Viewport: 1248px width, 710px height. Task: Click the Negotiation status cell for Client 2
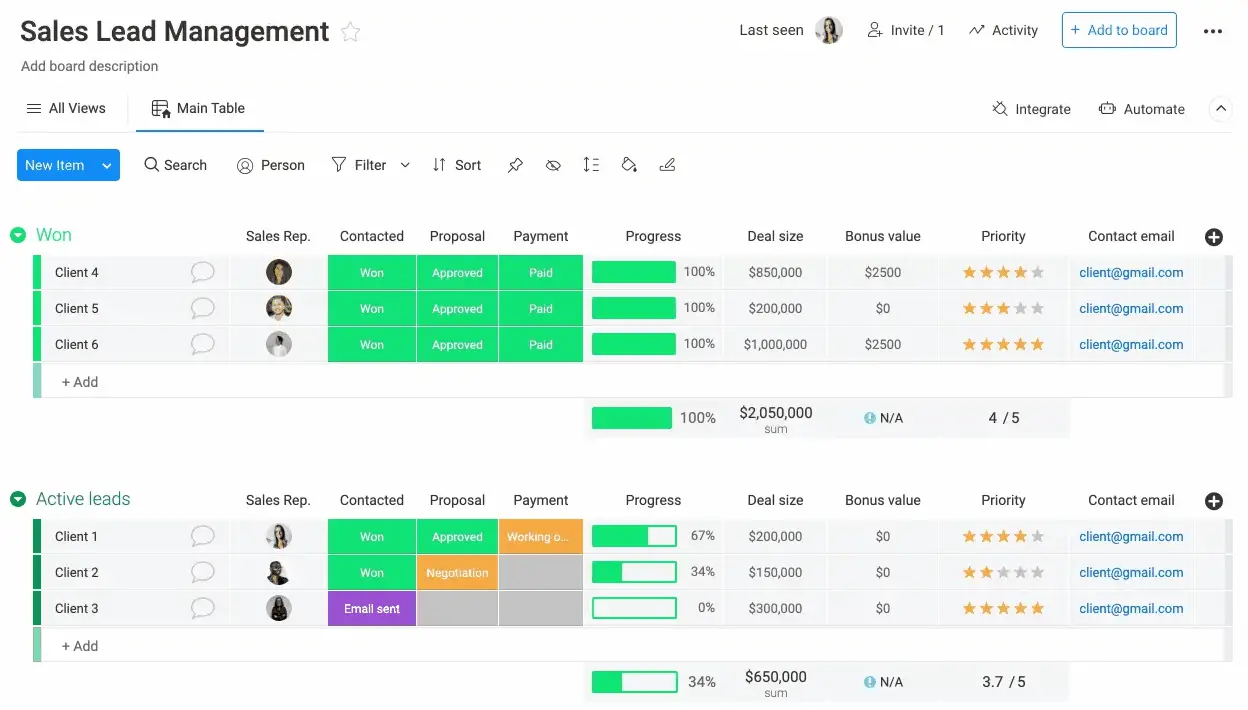click(457, 573)
